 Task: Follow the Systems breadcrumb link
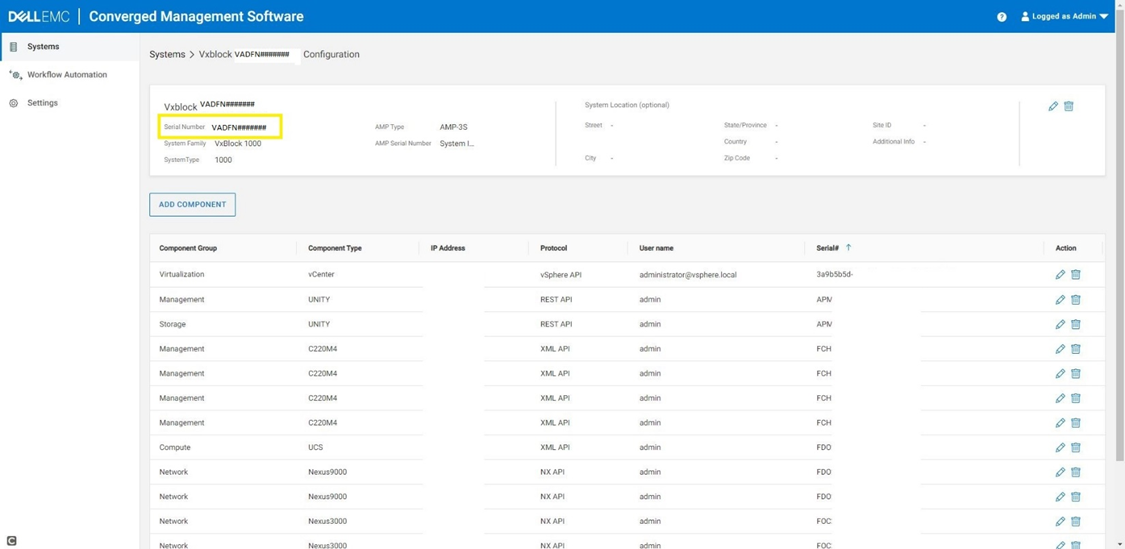[166, 55]
